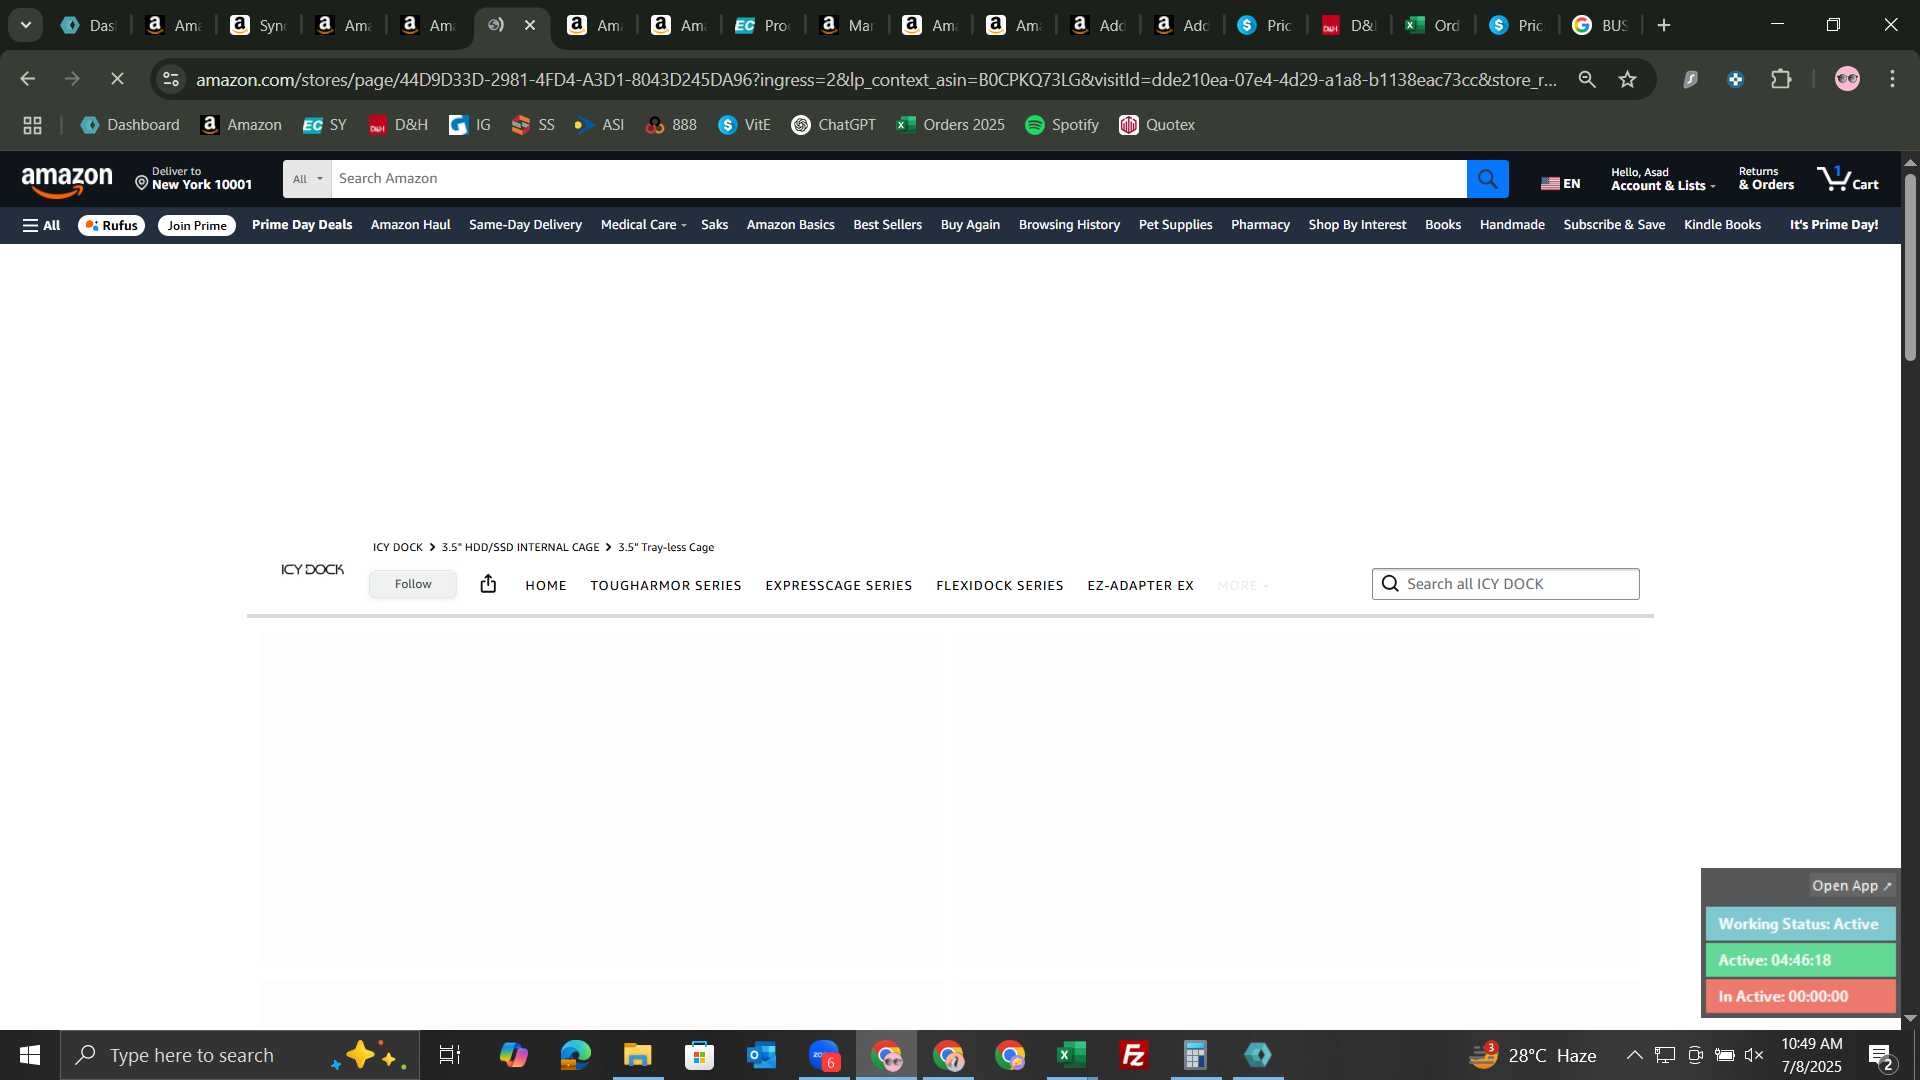Open Calculator from the taskbar
This screenshot has height=1080, width=1920.
[x=1196, y=1055]
